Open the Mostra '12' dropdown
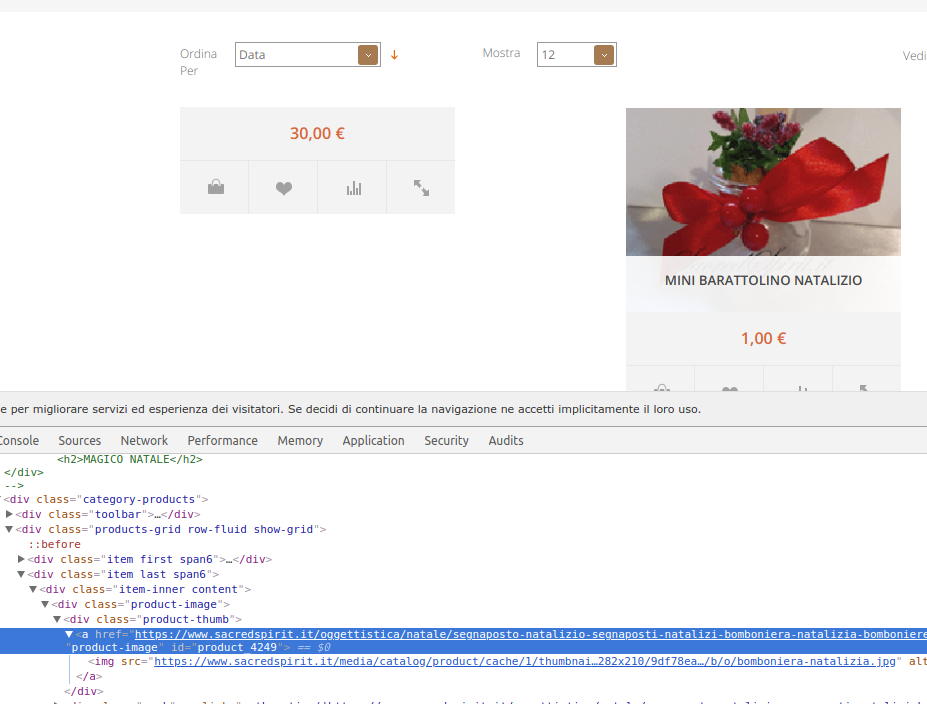 coord(576,55)
